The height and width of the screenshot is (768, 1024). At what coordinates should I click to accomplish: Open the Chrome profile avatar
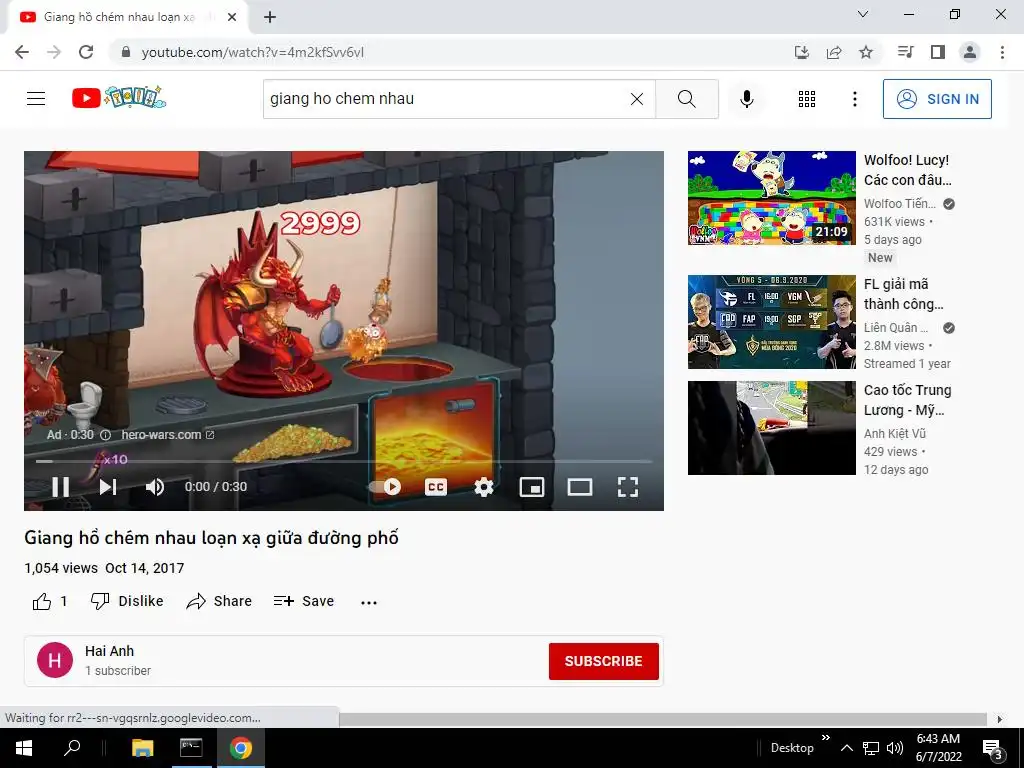(x=970, y=52)
